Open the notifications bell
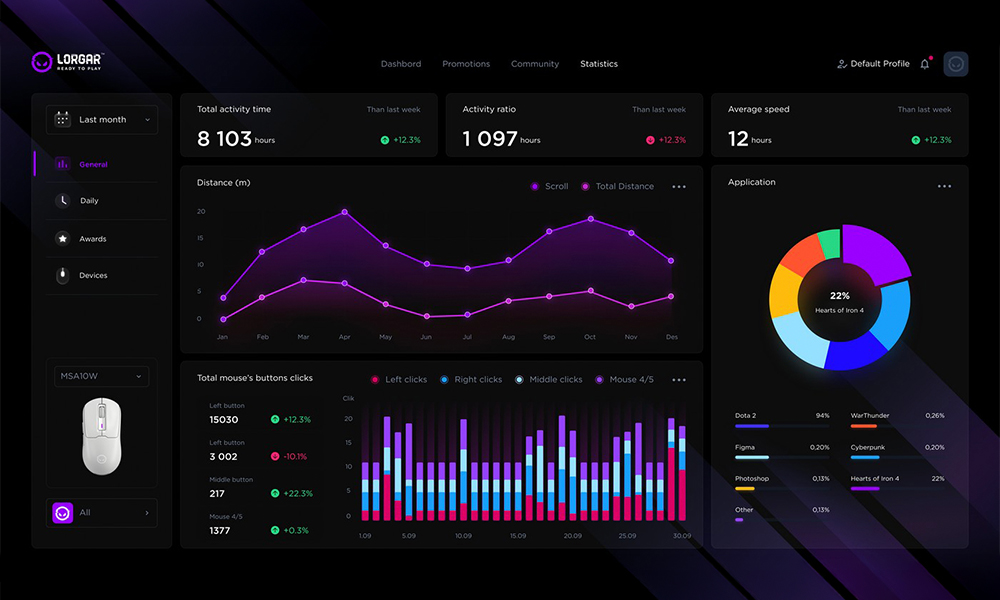1000x600 pixels. coord(925,64)
